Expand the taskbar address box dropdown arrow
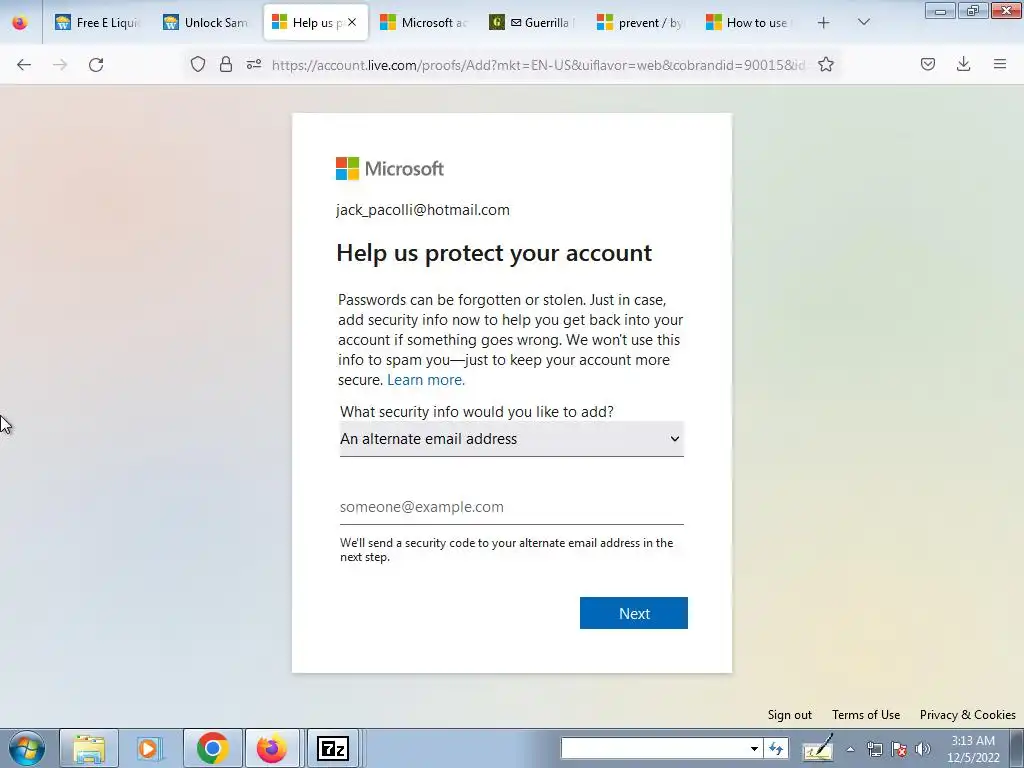 754,748
